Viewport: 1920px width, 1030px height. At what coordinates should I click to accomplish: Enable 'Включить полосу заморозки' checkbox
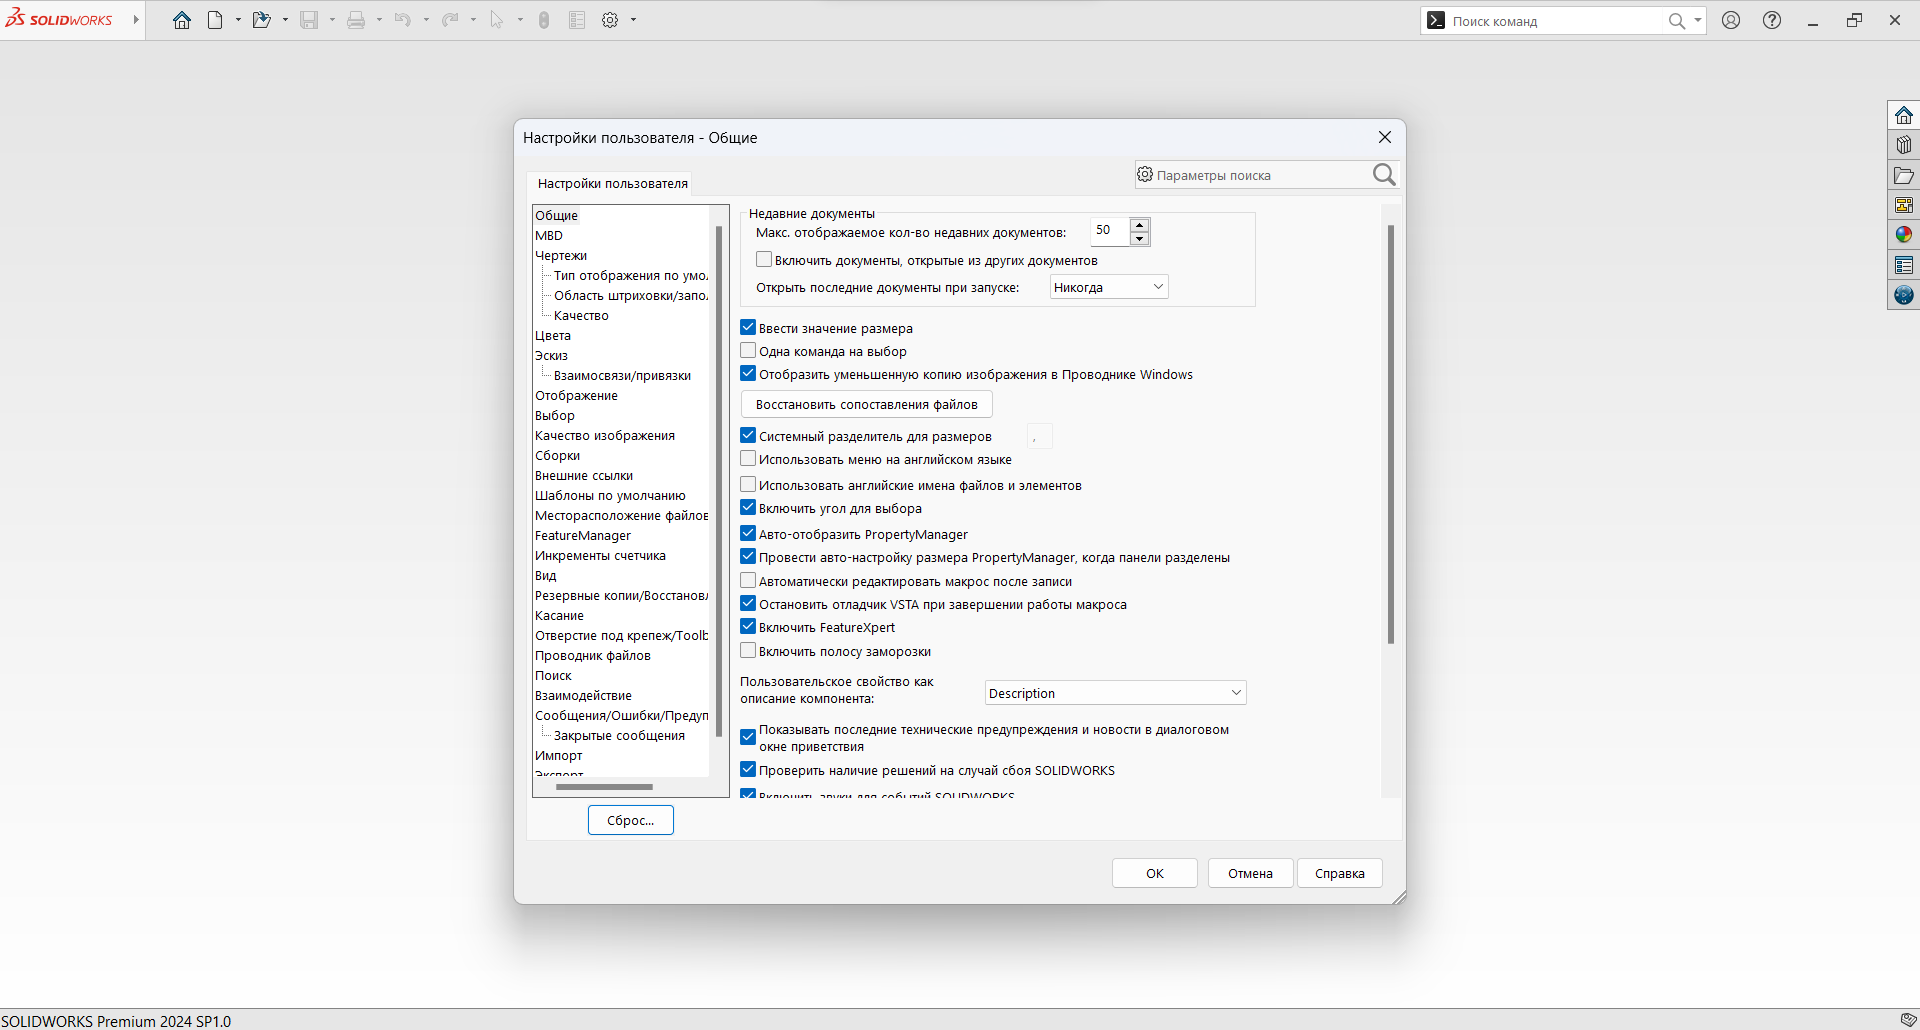748,650
